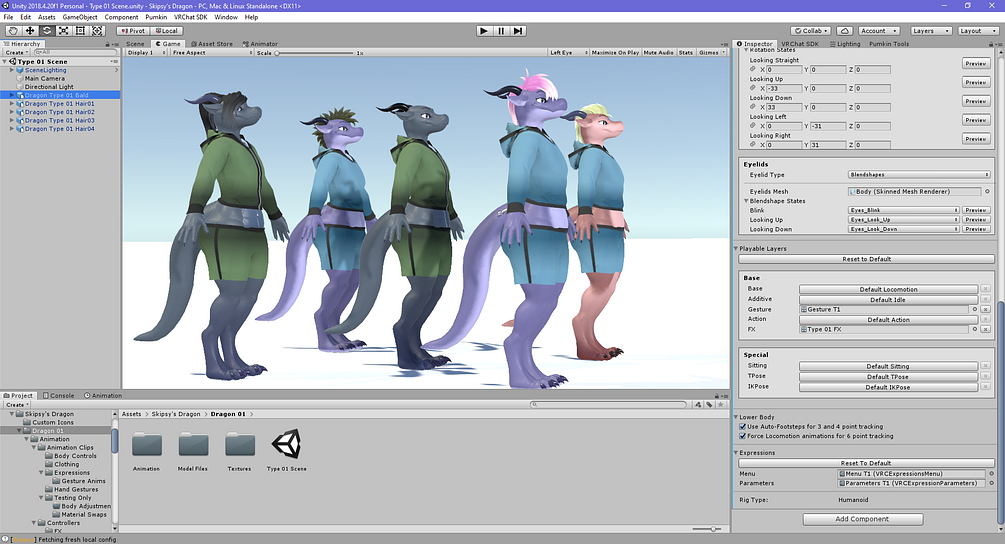Screen dimensions: 1005x544
Task: Click the search by label icon in Project
Action: click(710, 405)
